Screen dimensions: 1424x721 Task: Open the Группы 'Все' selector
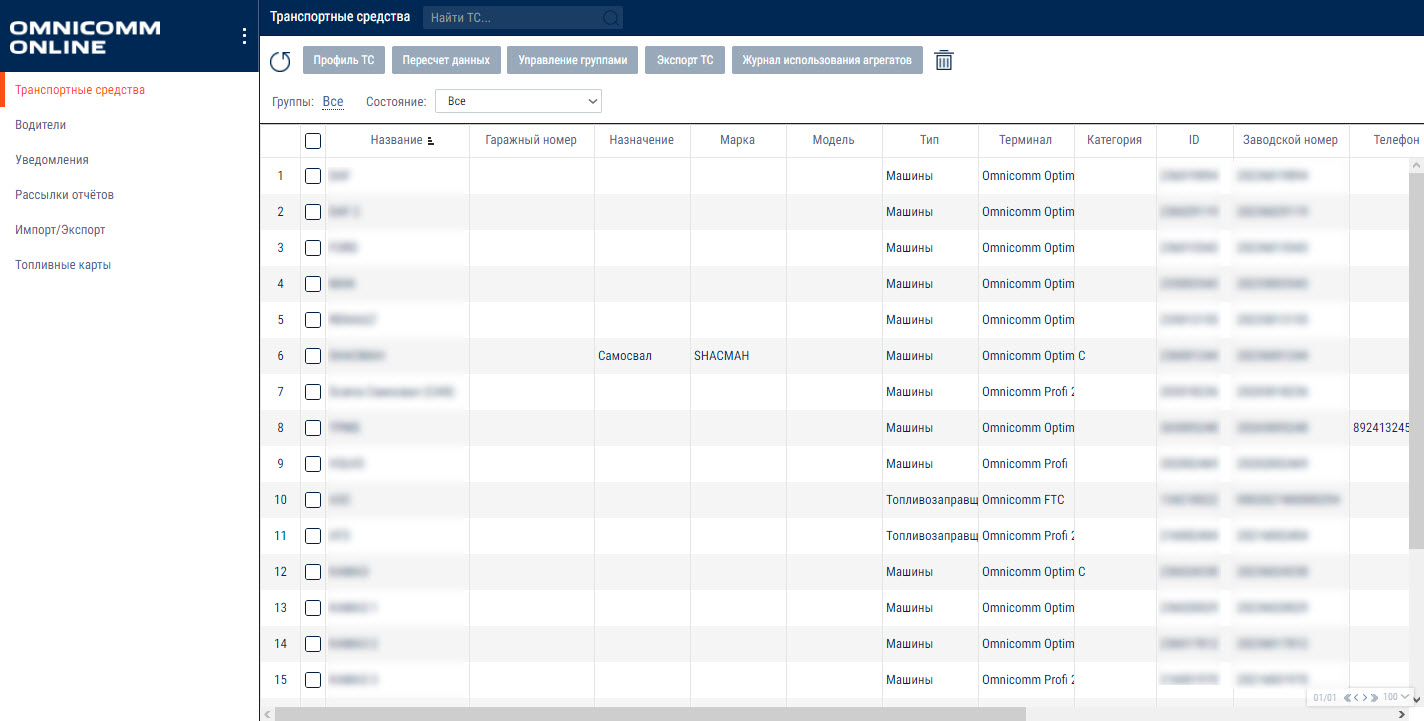coord(333,102)
